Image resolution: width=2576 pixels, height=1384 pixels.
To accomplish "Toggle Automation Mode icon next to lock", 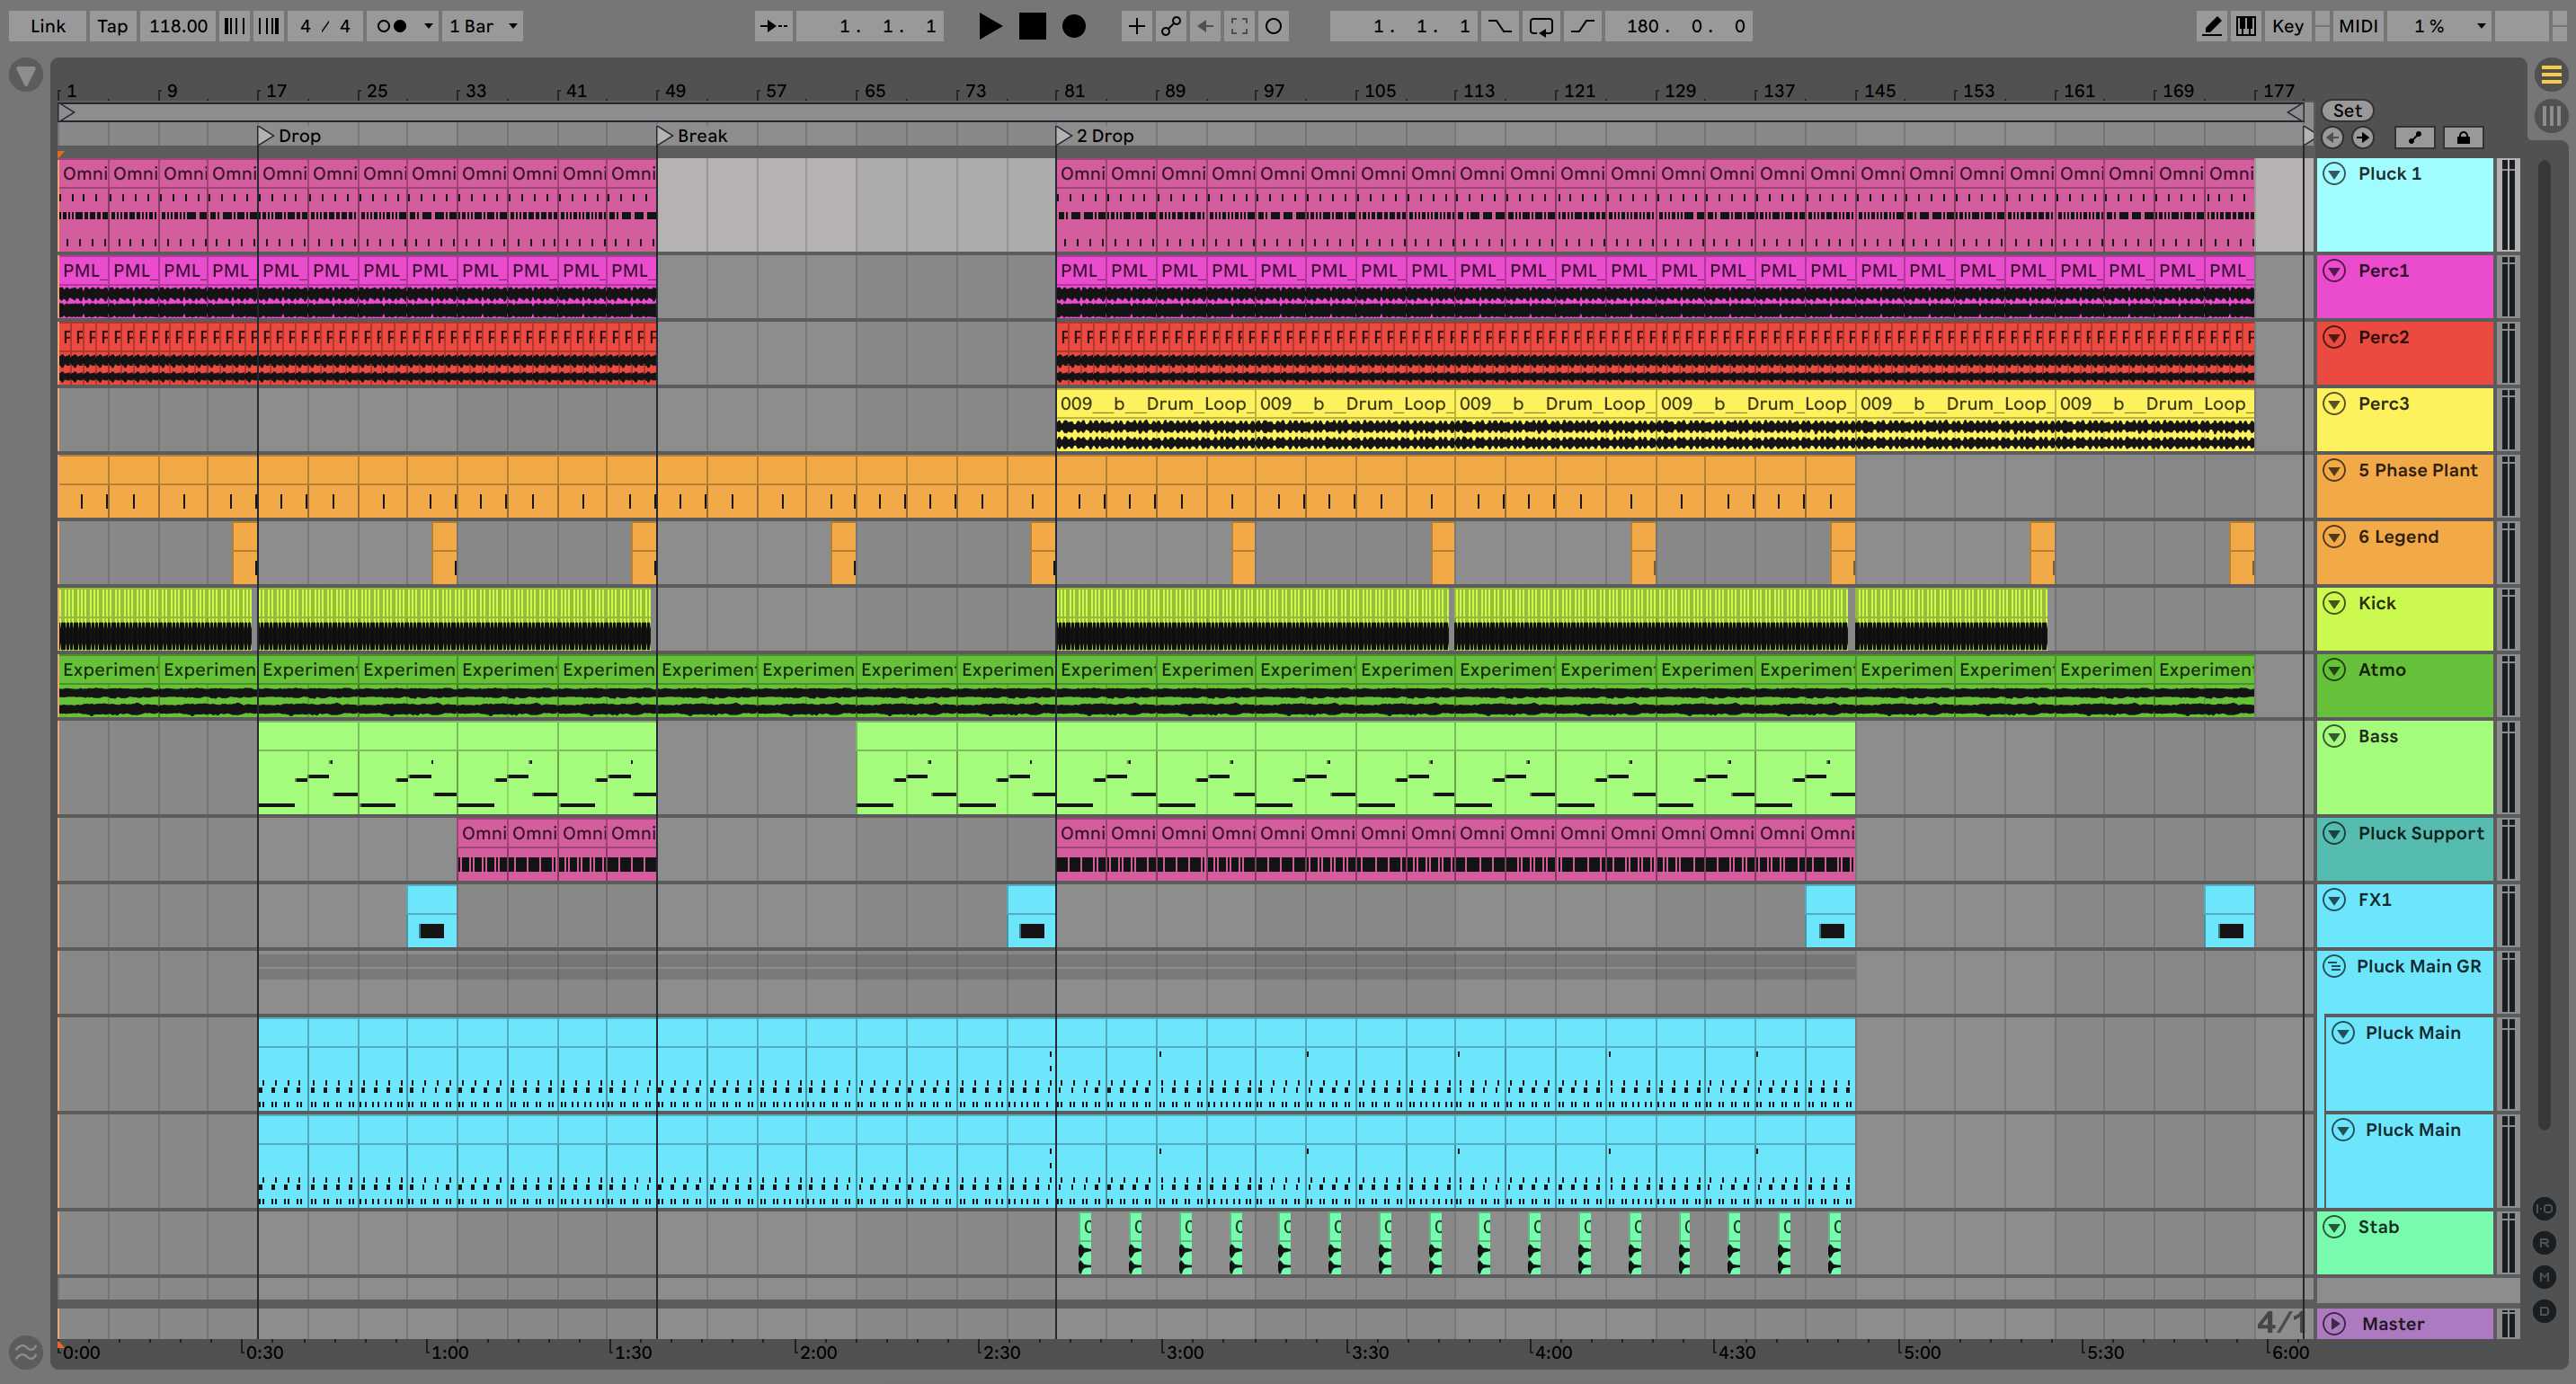I will pos(2414,138).
